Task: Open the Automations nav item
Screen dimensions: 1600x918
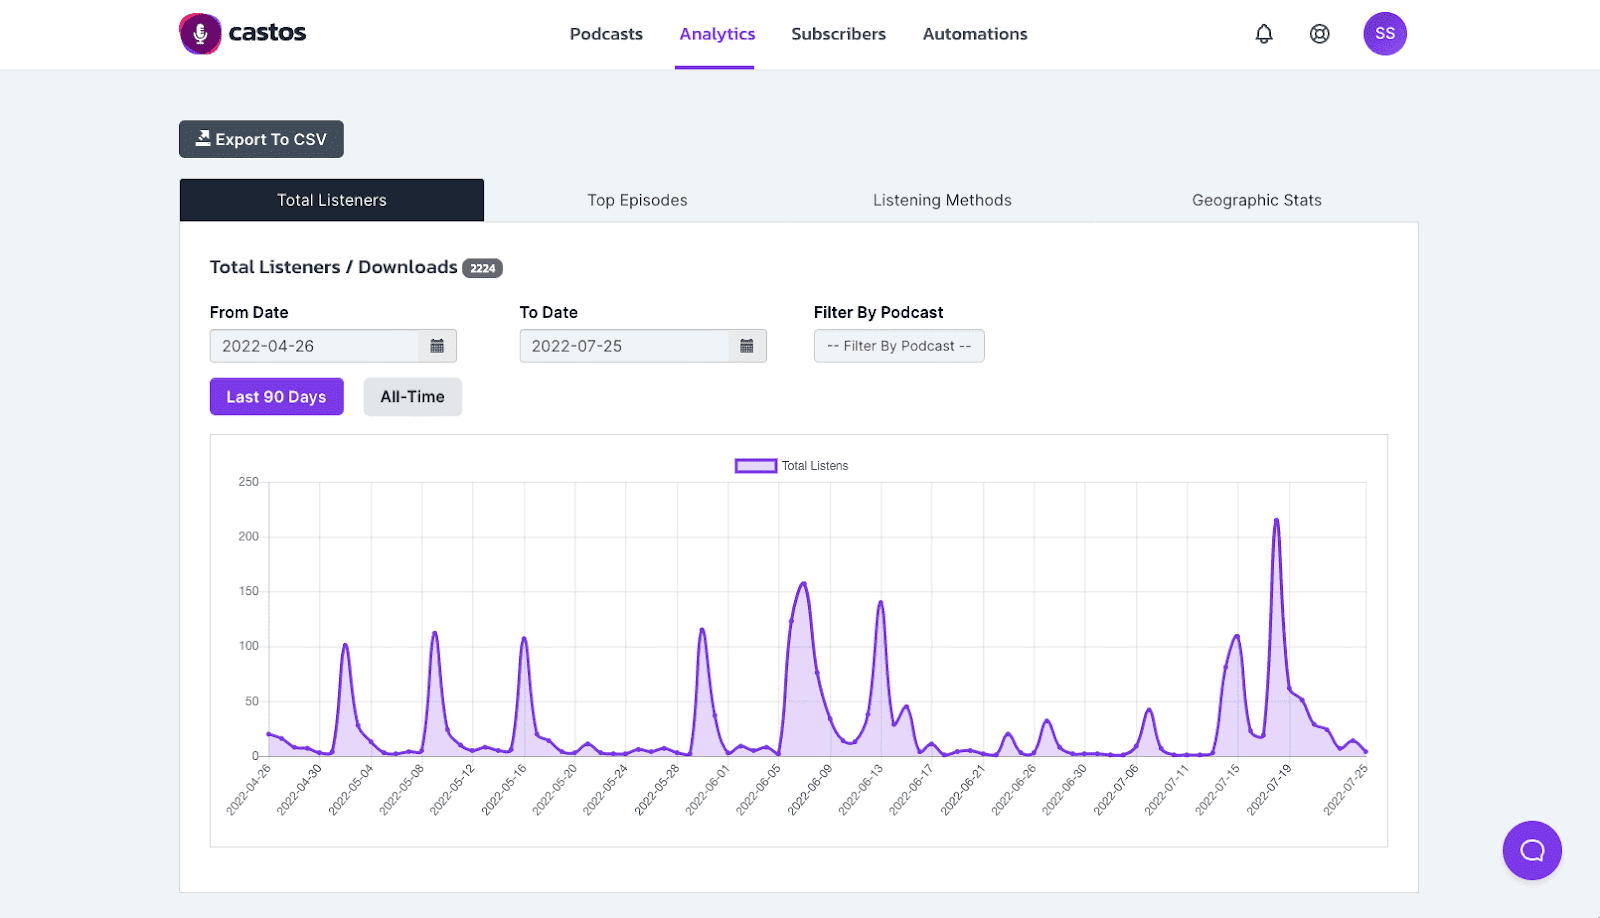Action: click(x=975, y=34)
